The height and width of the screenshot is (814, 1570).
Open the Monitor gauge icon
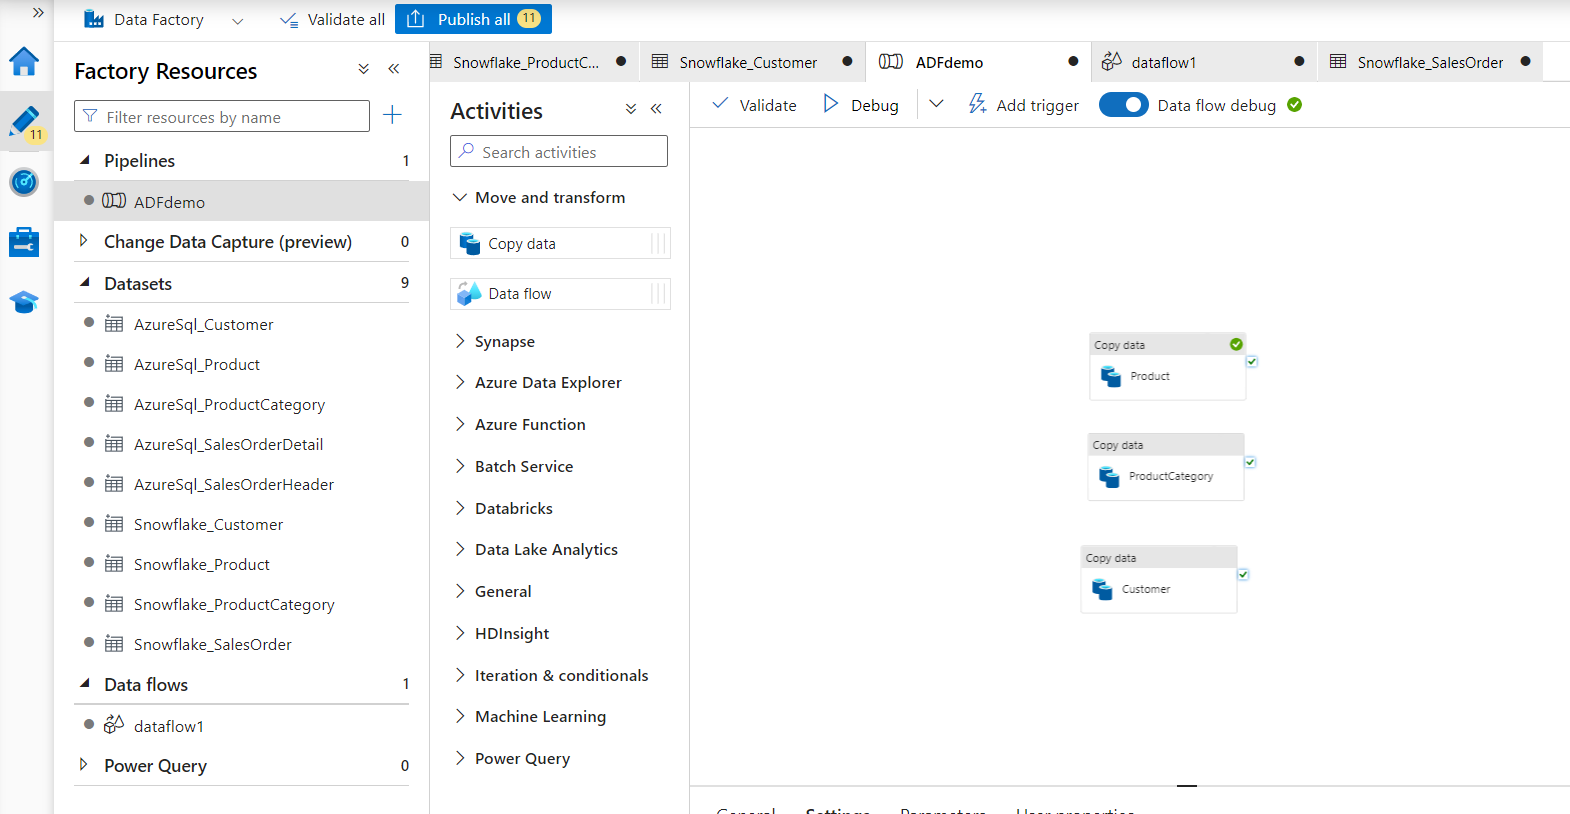pyautogui.click(x=24, y=182)
